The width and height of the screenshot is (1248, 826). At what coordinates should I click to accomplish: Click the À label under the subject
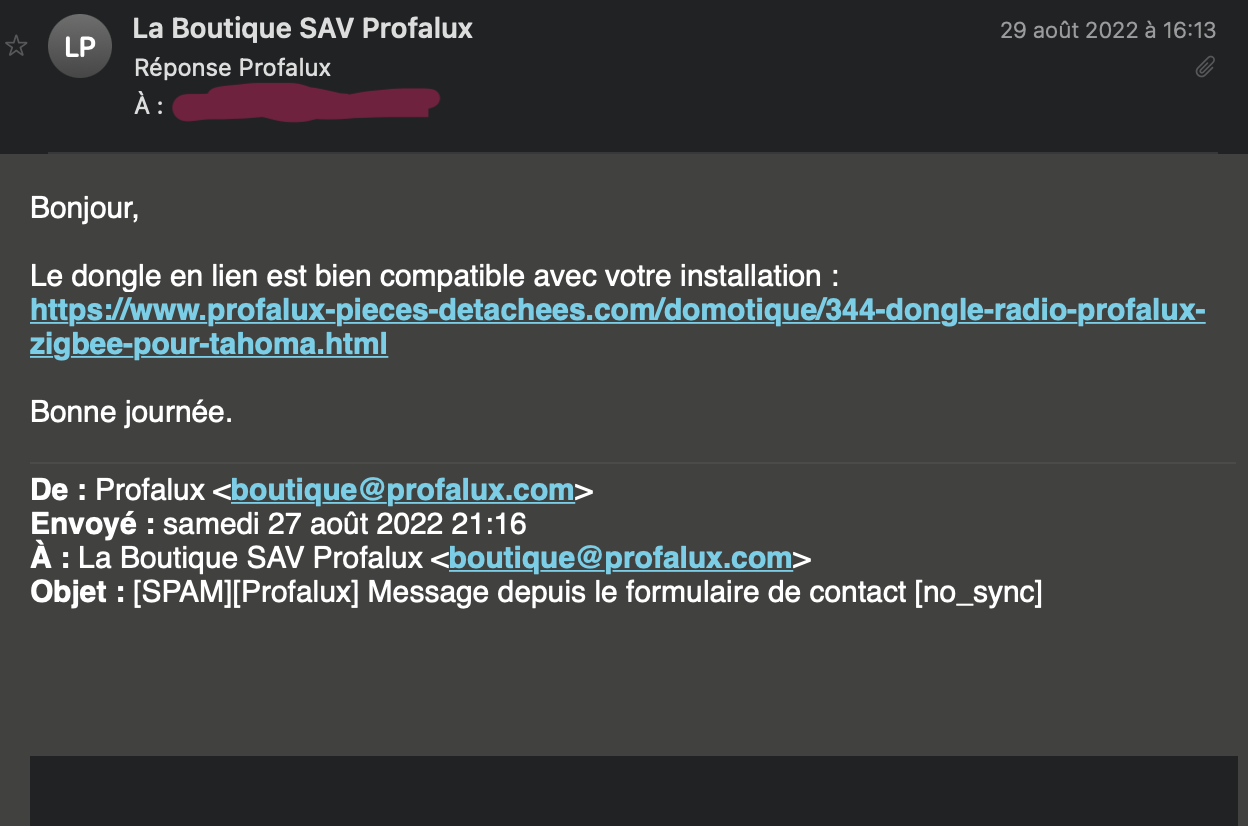click(149, 105)
